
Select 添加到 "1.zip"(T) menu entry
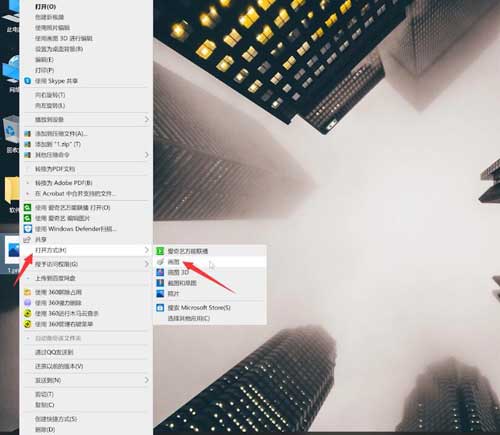click(x=58, y=144)
